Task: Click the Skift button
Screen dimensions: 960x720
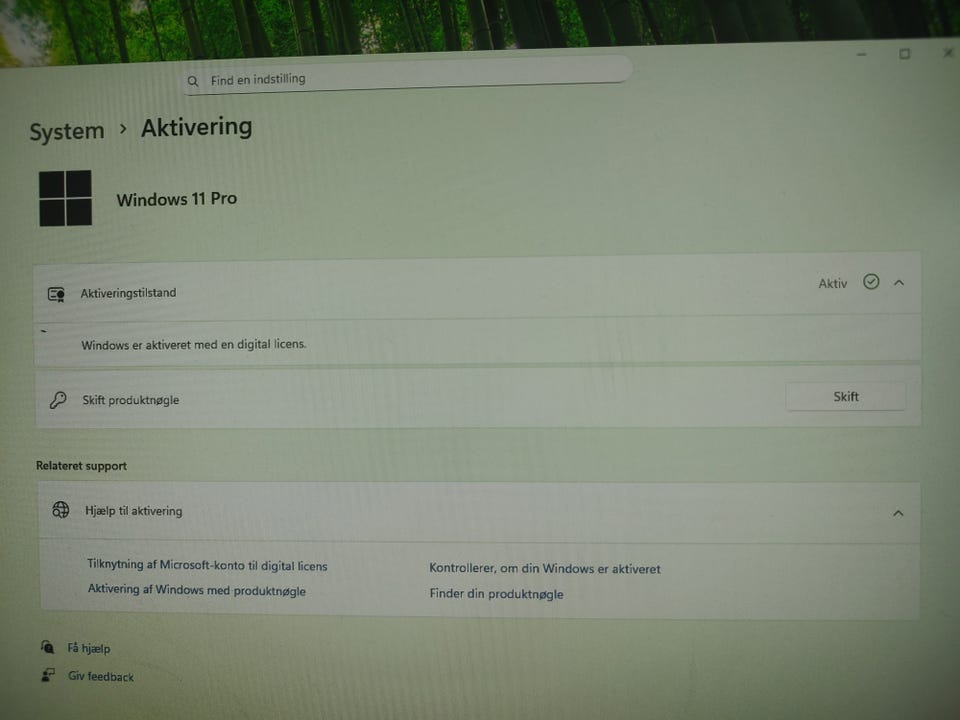Action: (846, 397)
